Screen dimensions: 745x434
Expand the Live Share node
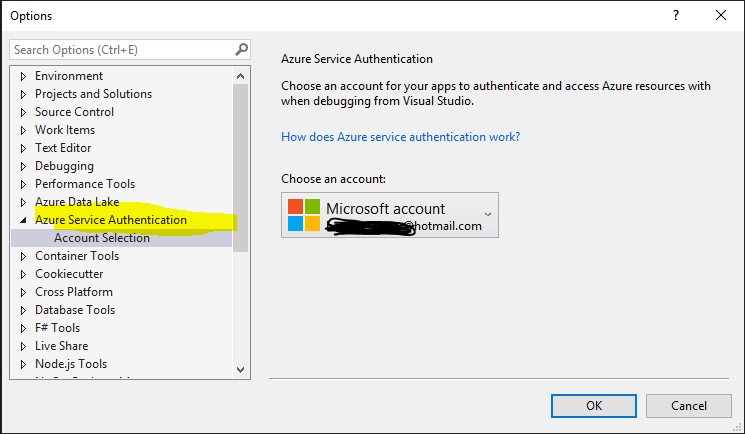point(23,347)
